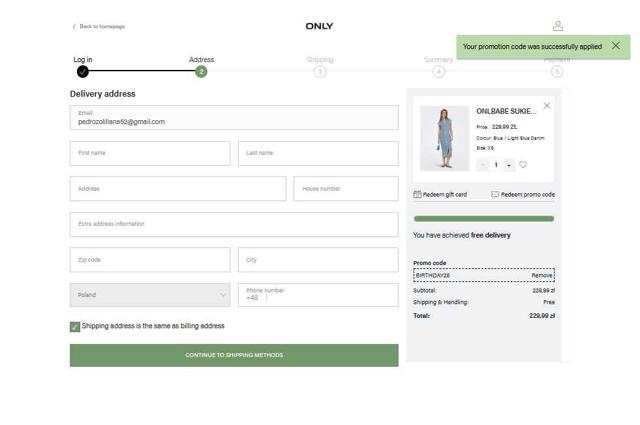Click the Shipping & Handling Free value
This screenshot has height=425, width=640.
(x=549, y=302)
